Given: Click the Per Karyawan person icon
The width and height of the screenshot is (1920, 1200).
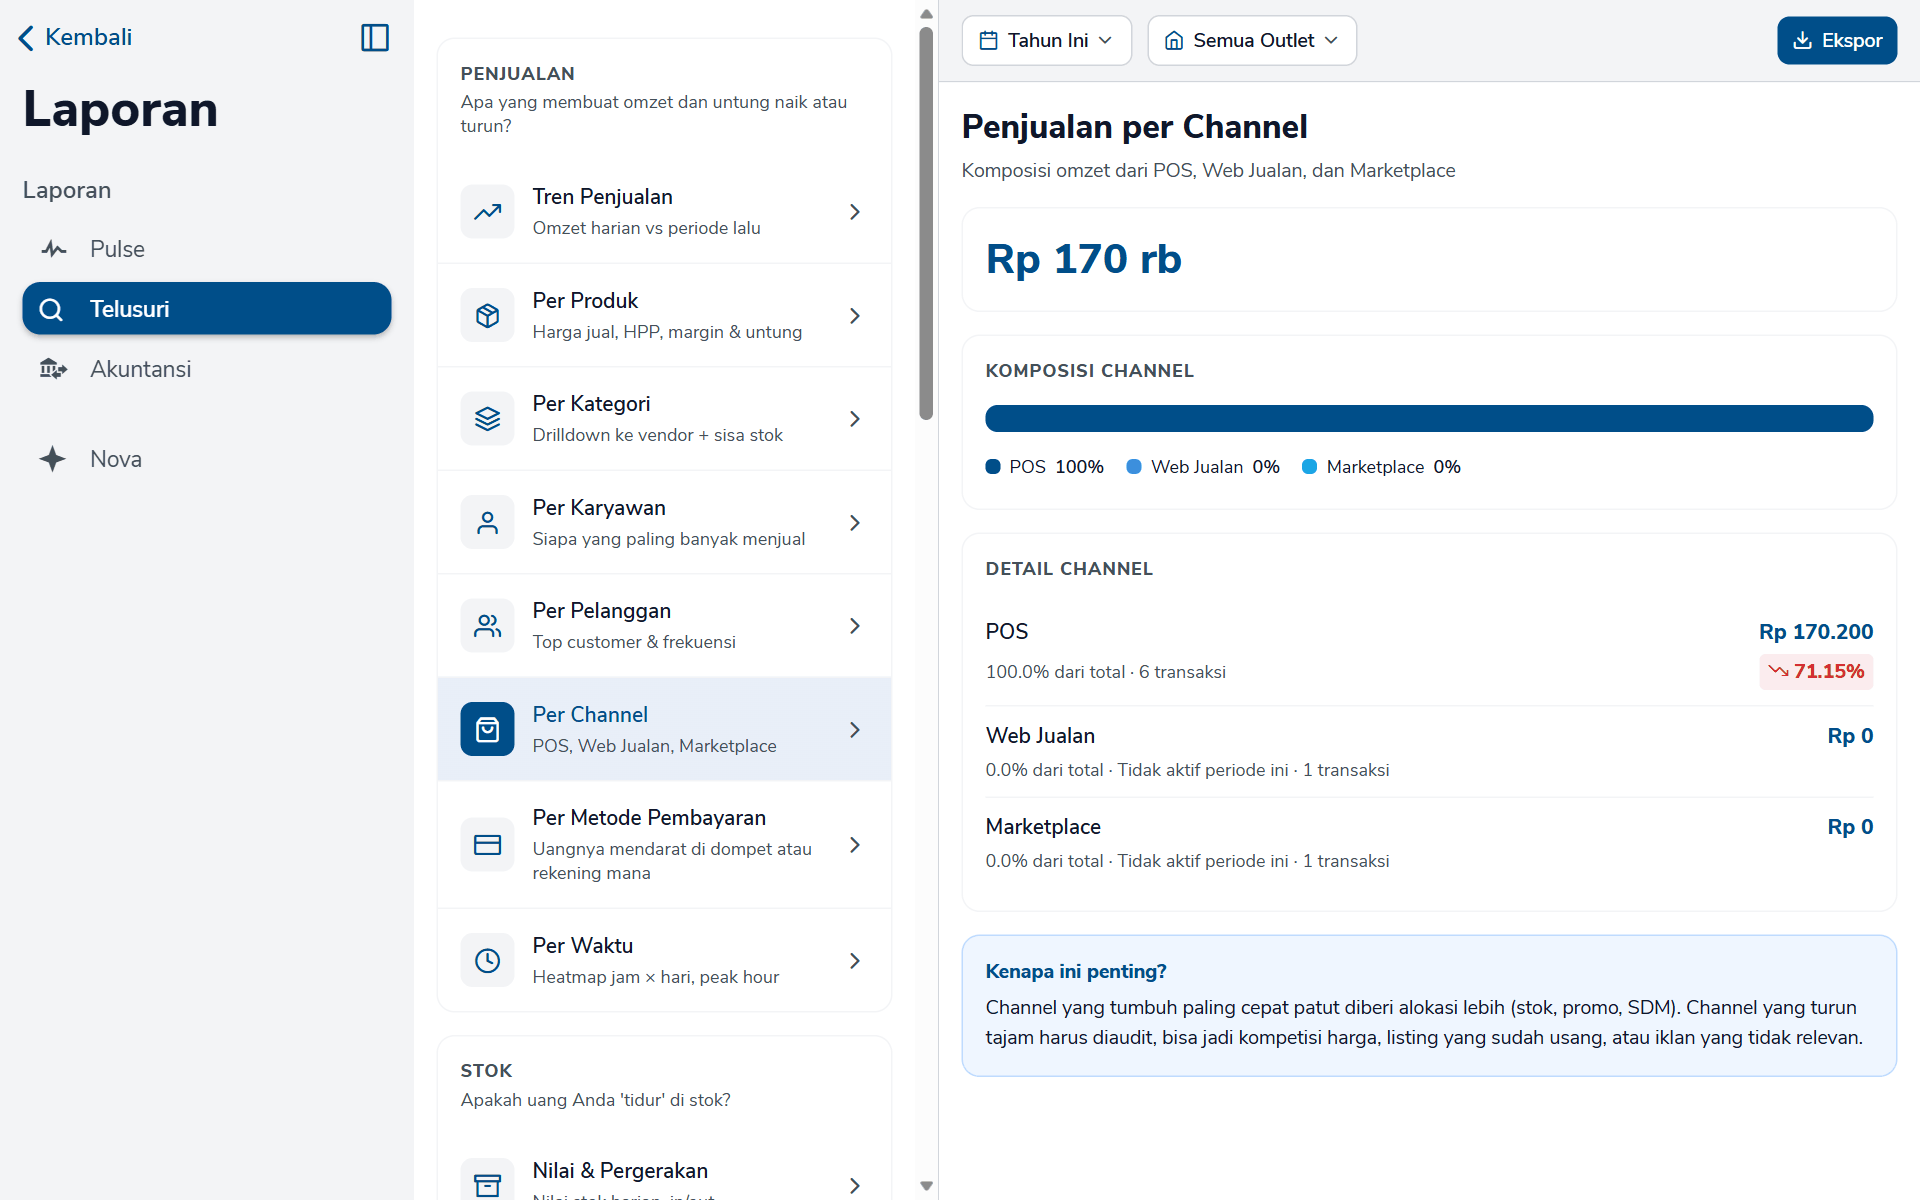Looking at the screenshot, I should [x=487, y=523].
